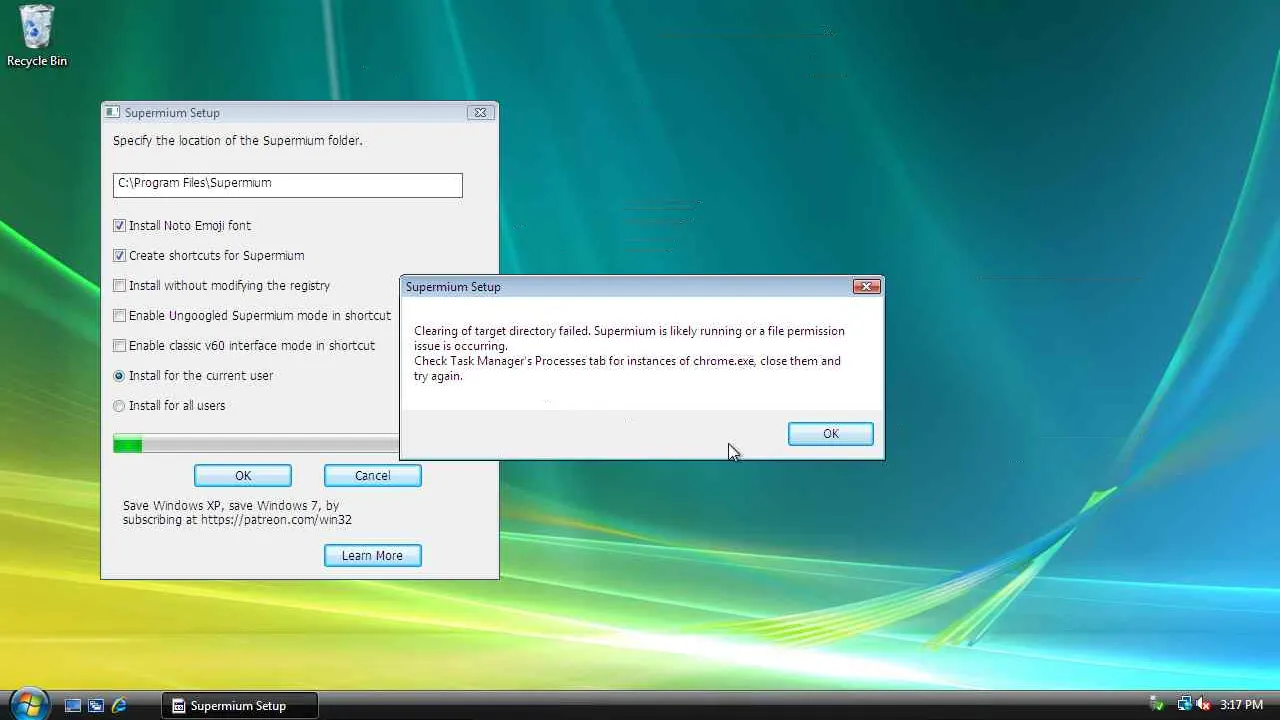Click the 'Save Windows XP, save Windows 7' text
Viewport: 1280px width, 720px height.
231,506
